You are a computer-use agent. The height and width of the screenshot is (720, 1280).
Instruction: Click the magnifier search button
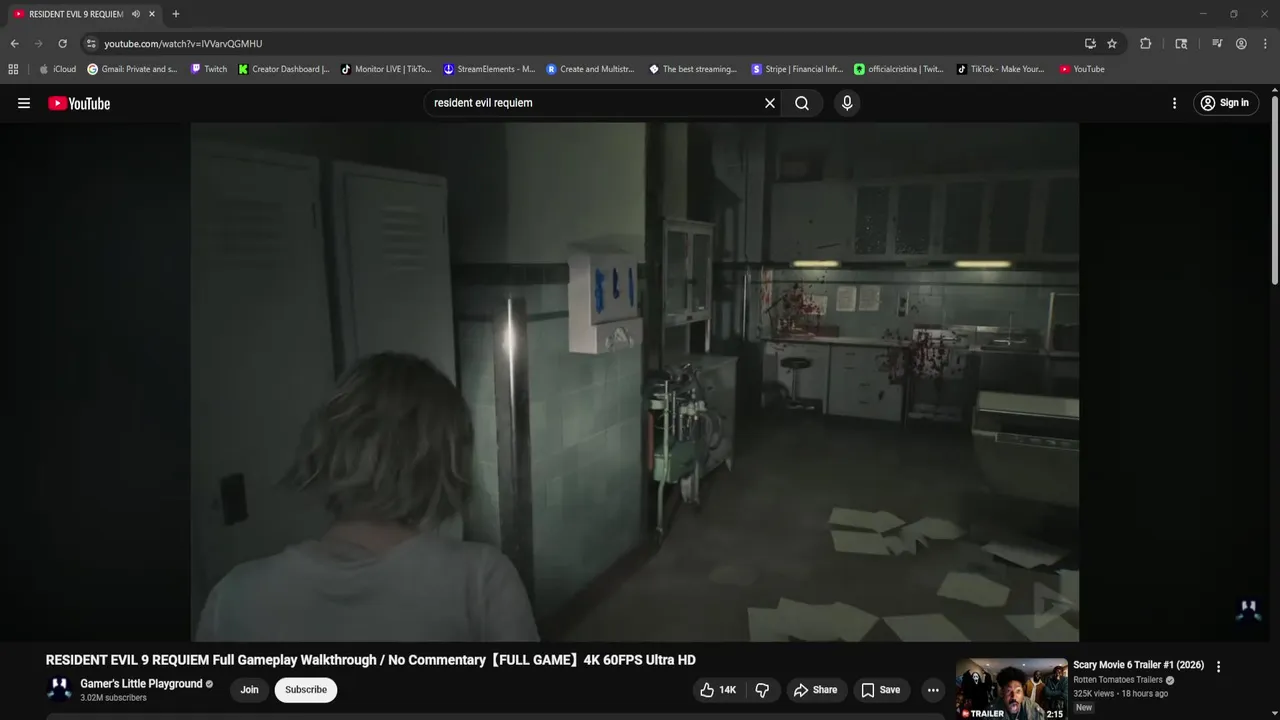(802, 103)
